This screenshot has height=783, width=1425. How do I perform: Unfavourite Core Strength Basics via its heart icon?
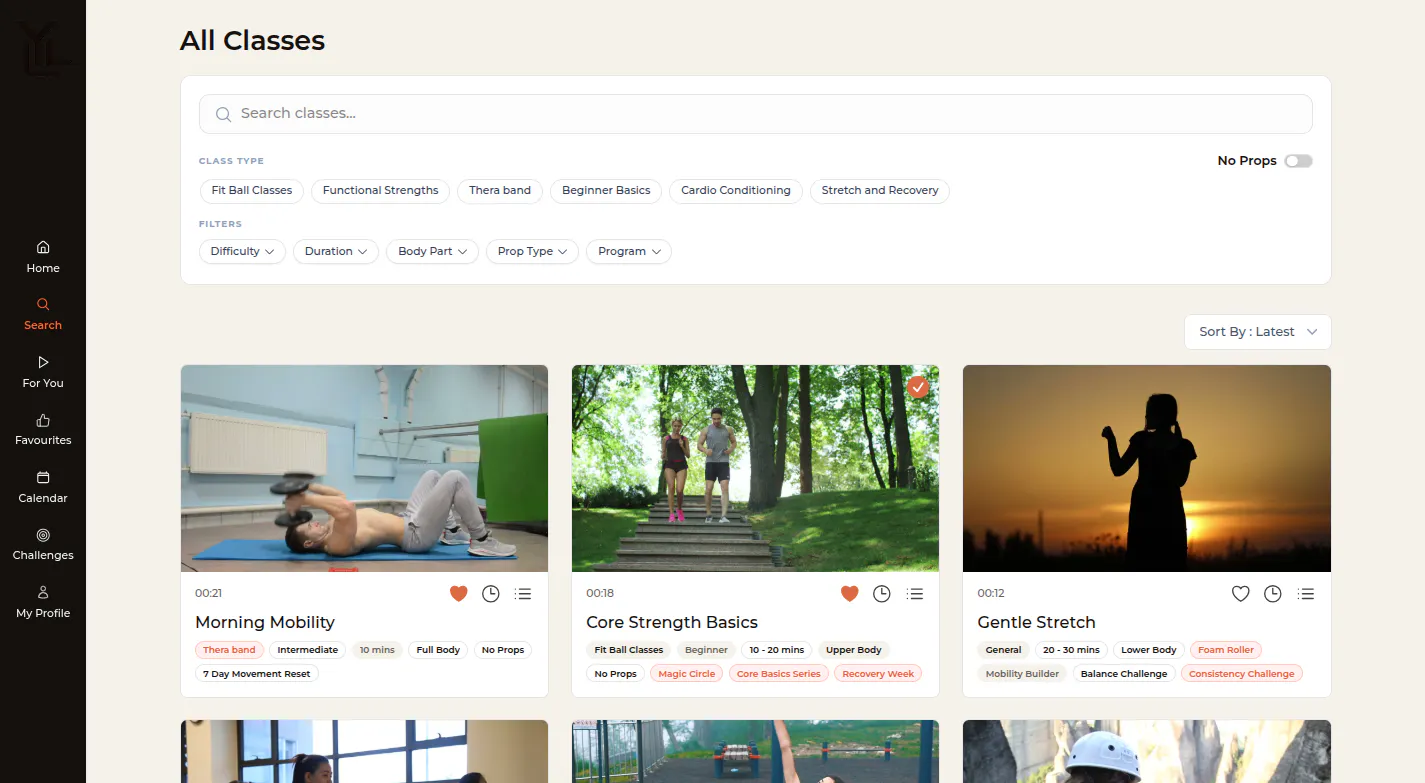[x=849, y=594]
